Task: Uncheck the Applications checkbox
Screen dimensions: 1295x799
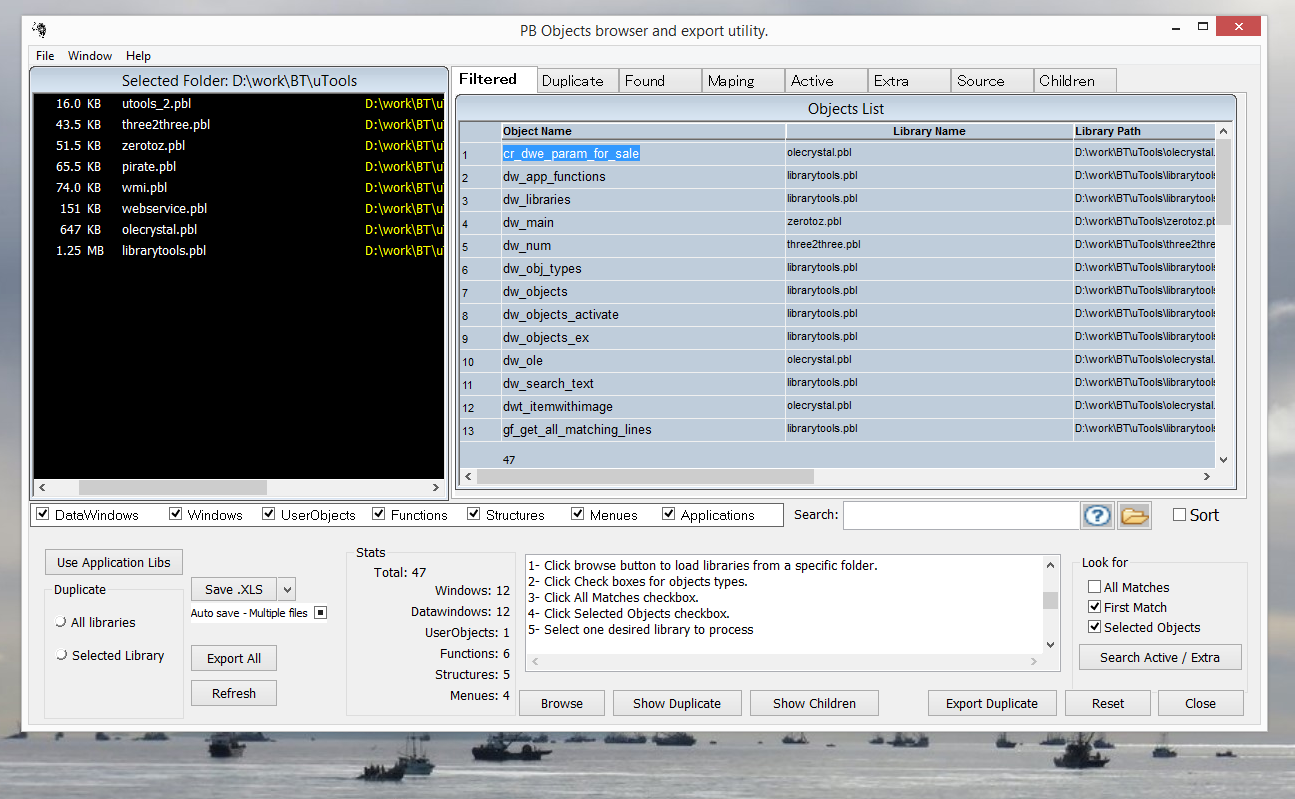Action: point(669,514)
